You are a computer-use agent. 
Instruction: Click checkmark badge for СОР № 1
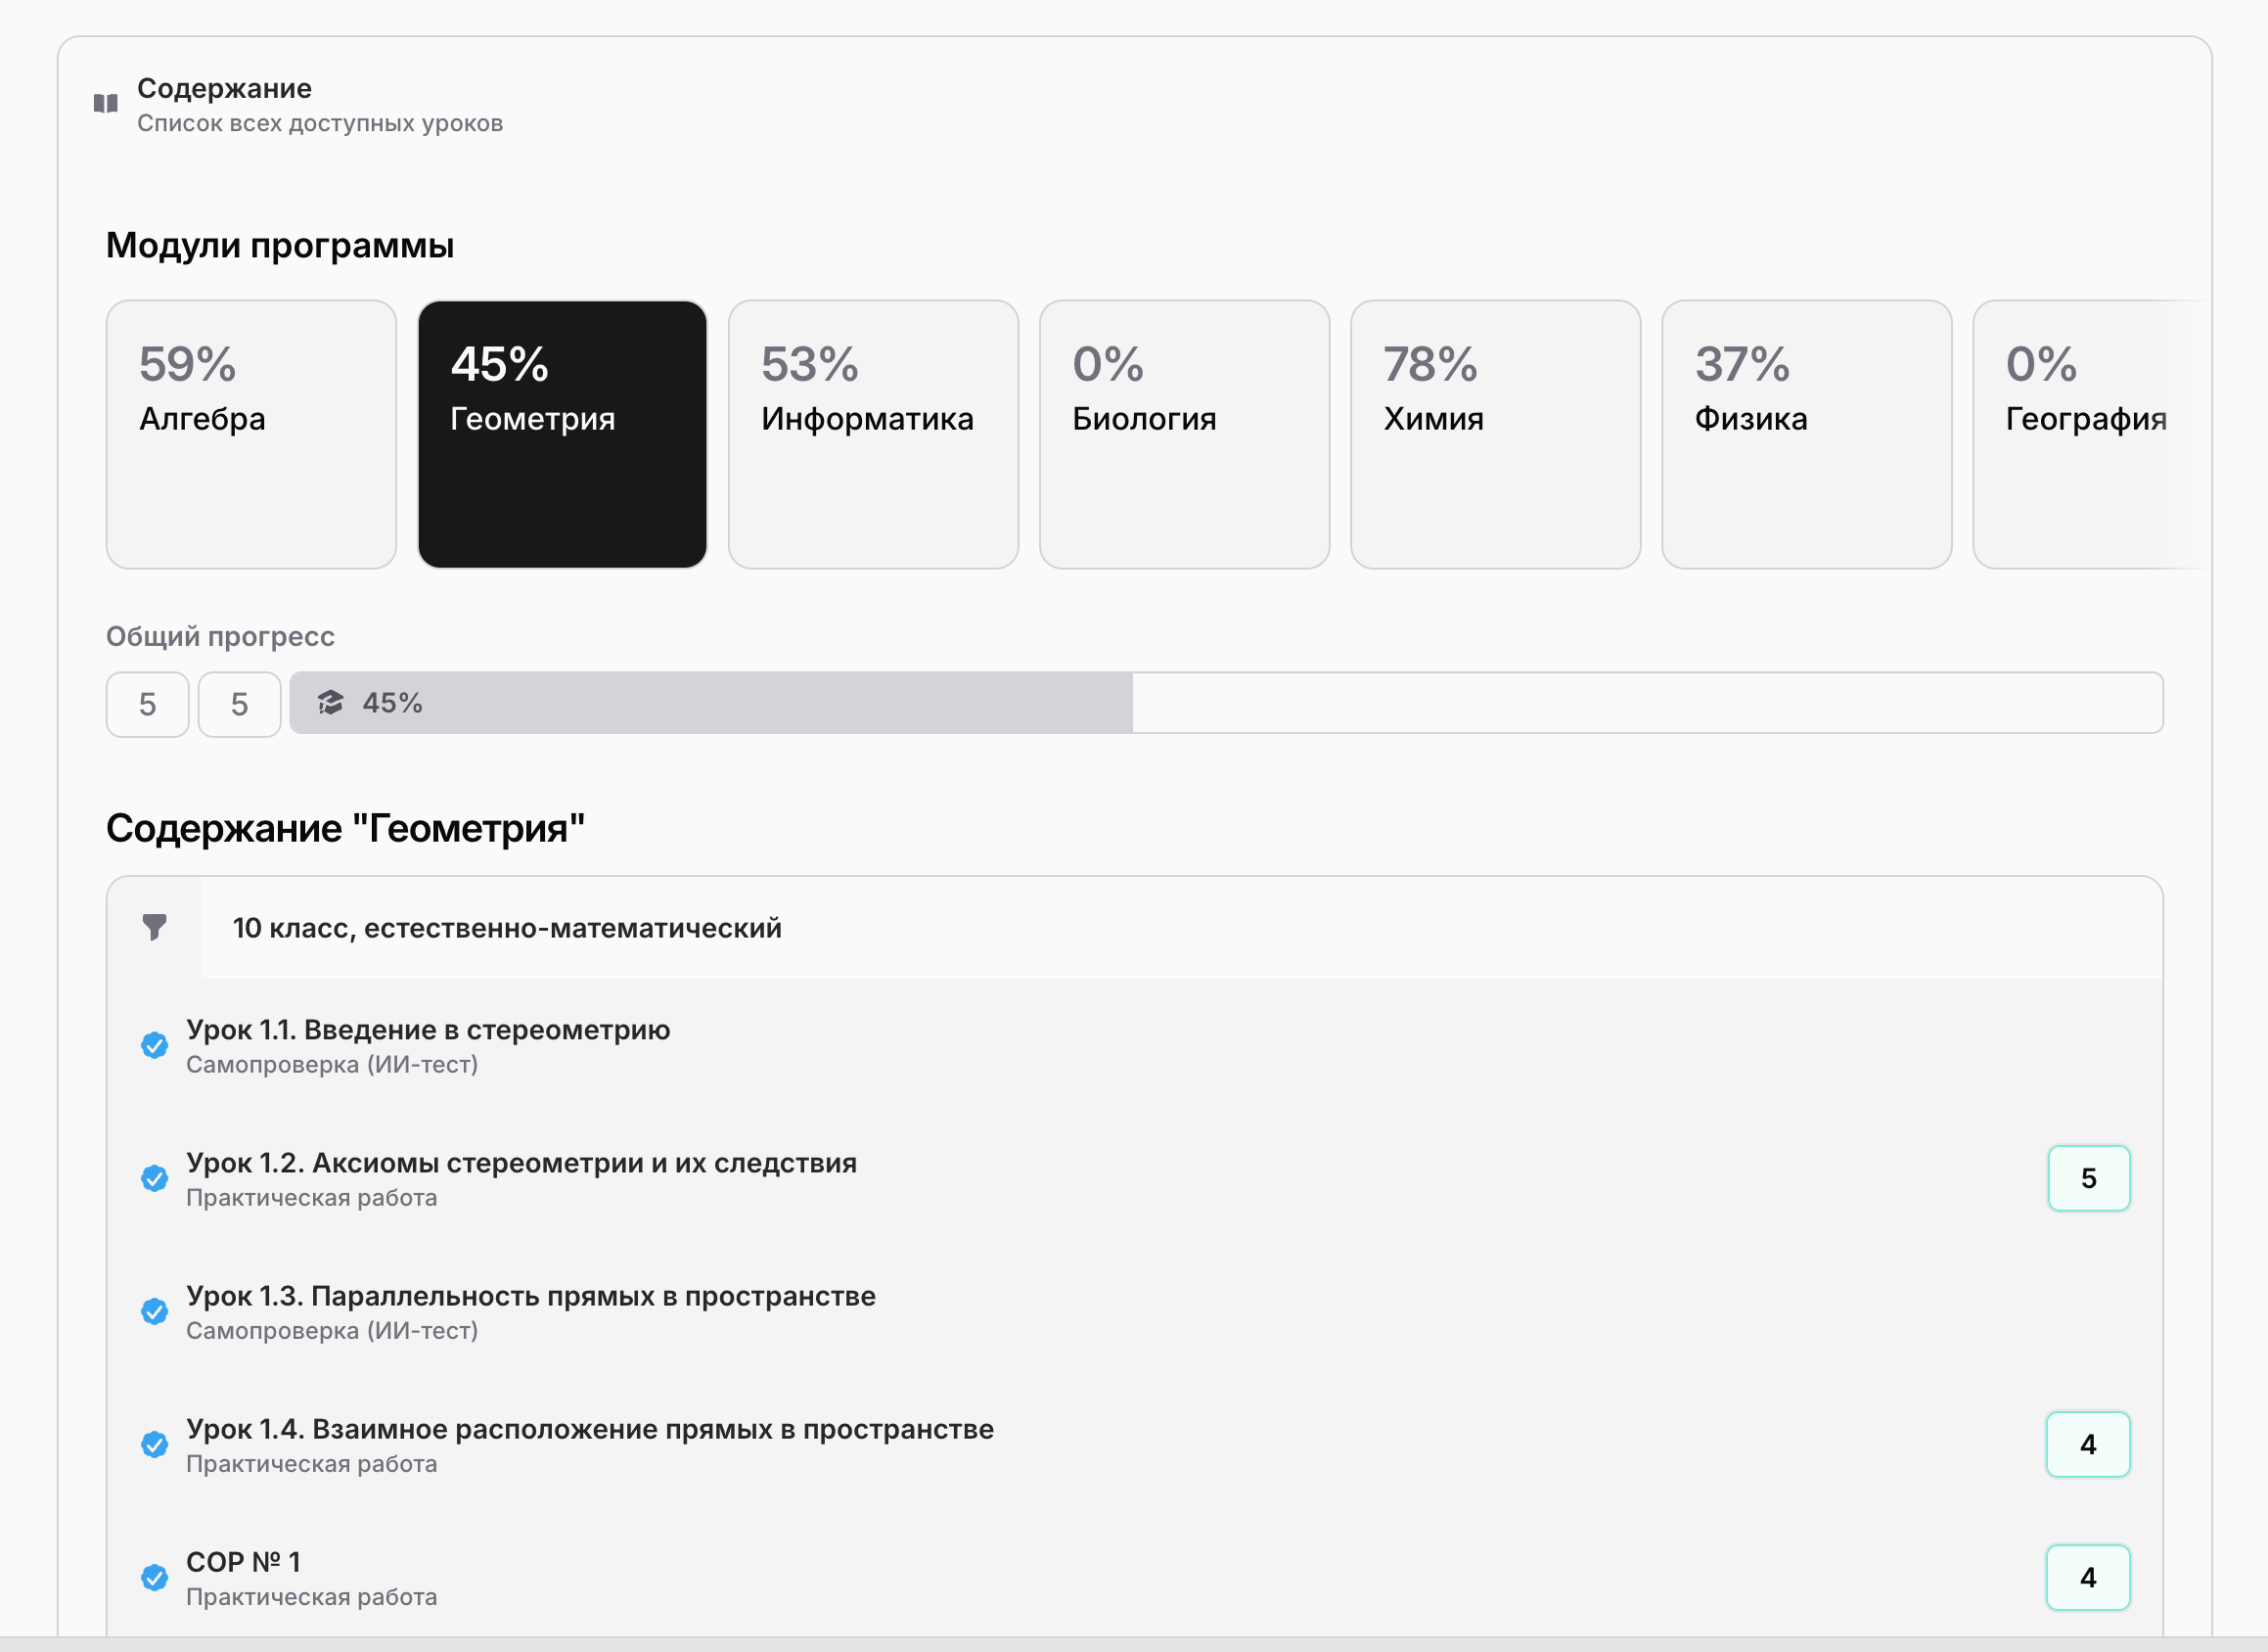click(154, 1577)
